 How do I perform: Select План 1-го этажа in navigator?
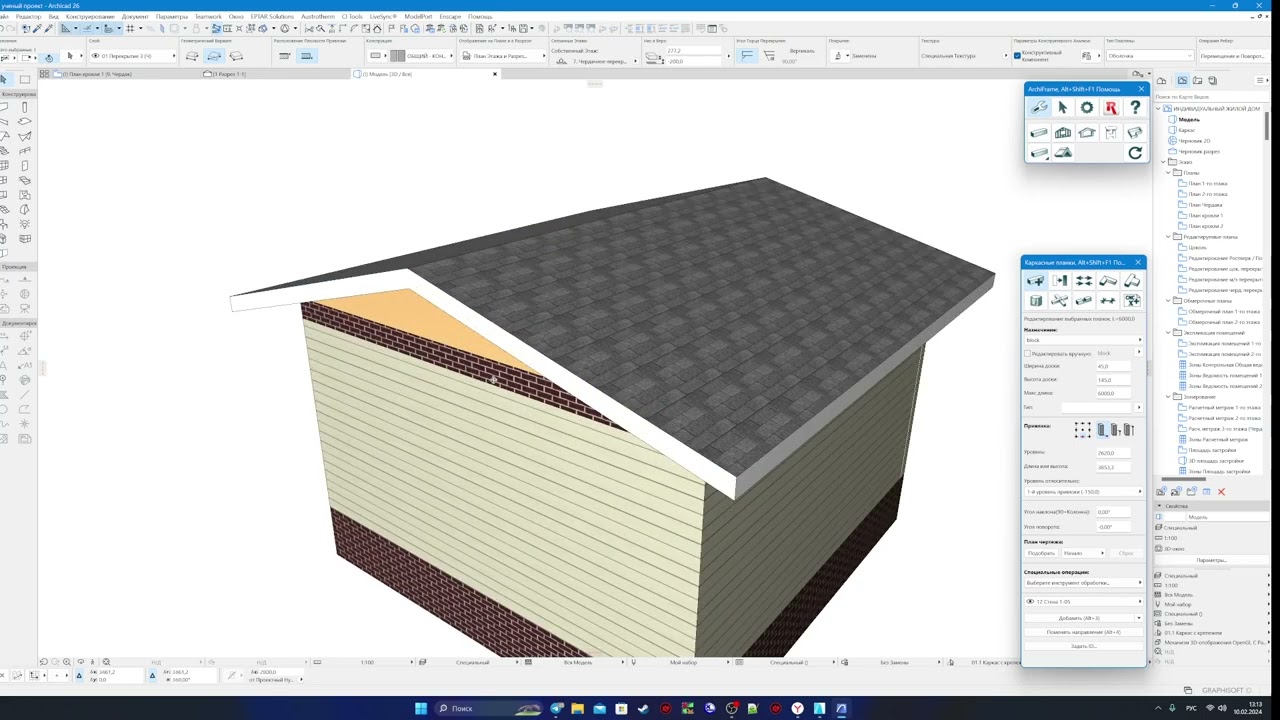(1208, 184)
